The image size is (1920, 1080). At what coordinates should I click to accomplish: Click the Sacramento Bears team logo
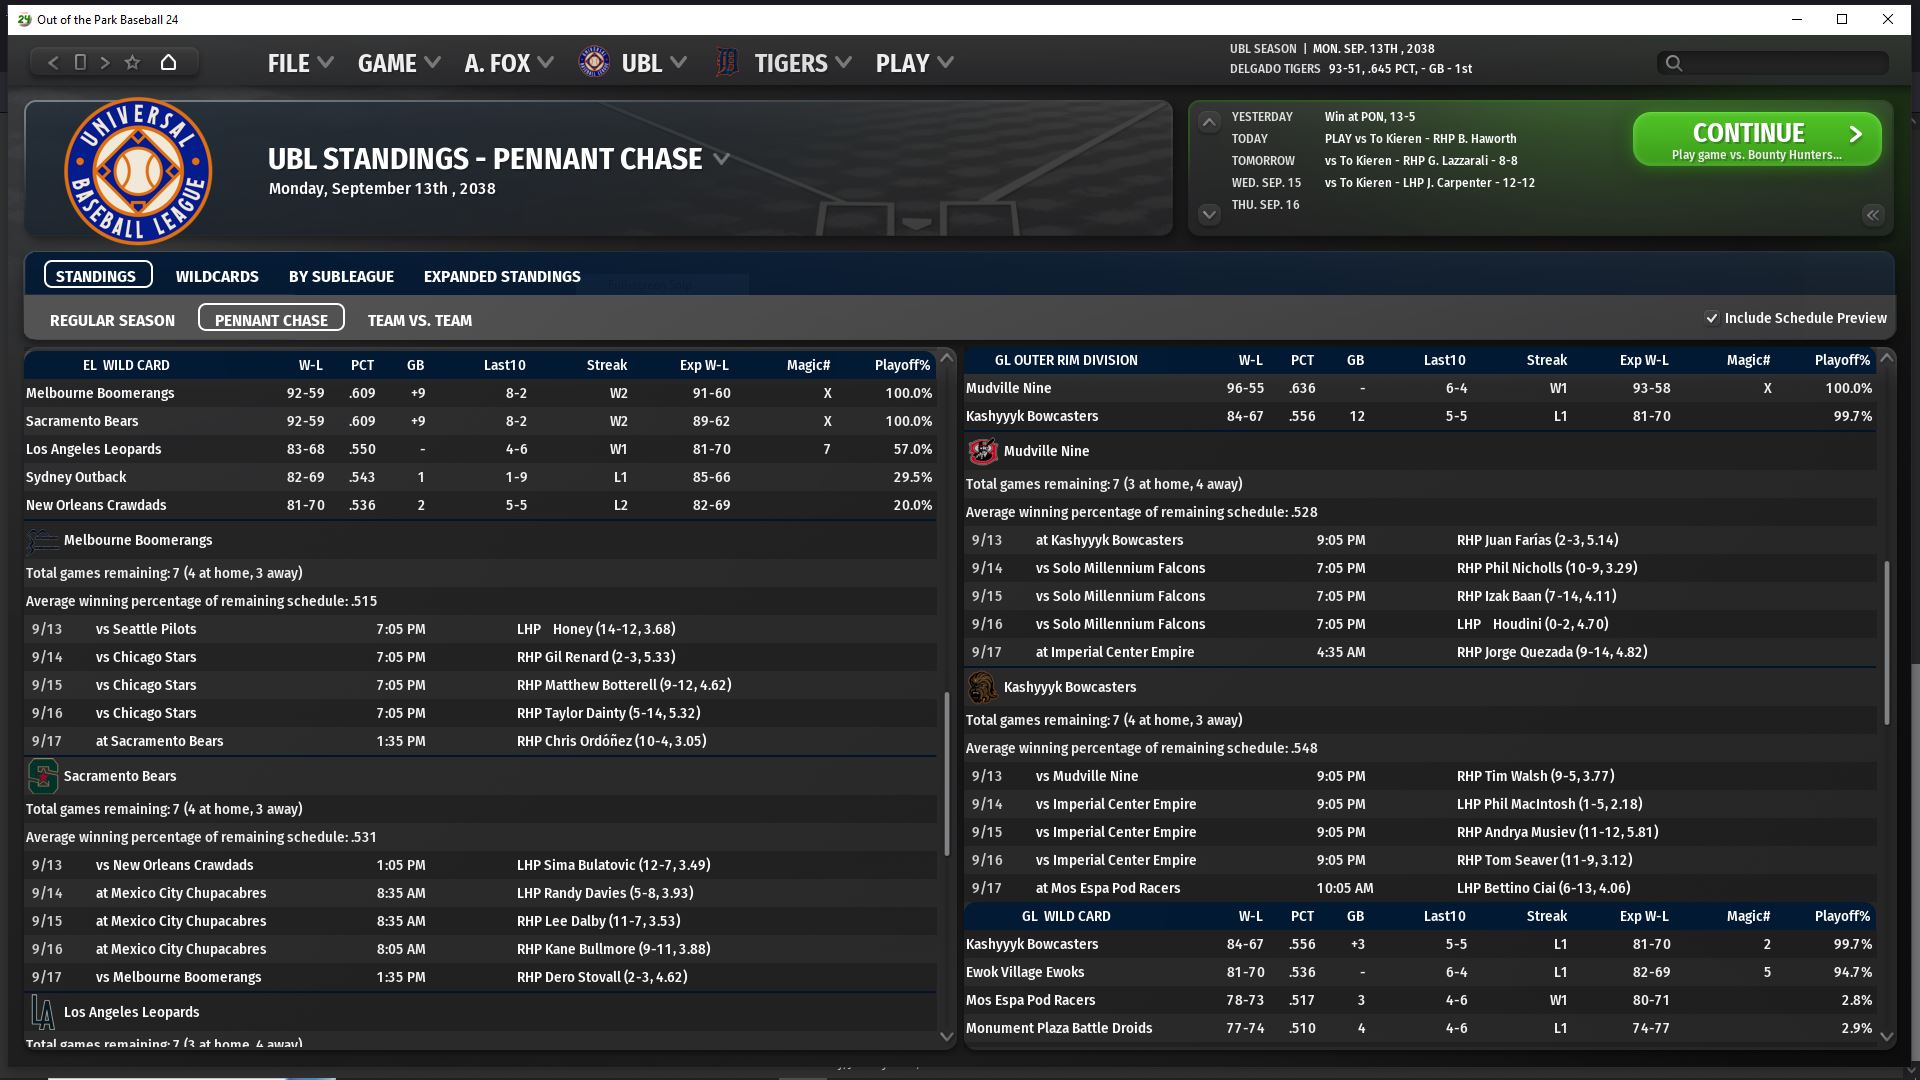[x=42, y=776]
